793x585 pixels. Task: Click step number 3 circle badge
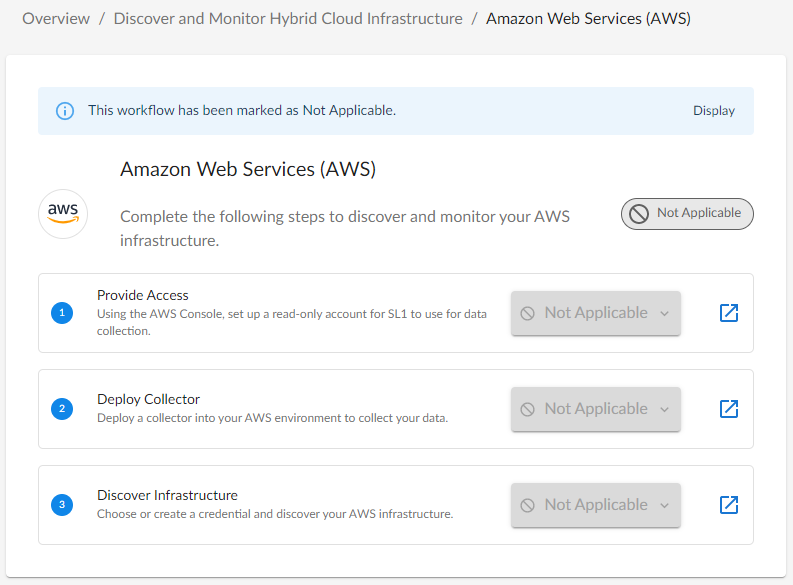click(x=62, y=505)
